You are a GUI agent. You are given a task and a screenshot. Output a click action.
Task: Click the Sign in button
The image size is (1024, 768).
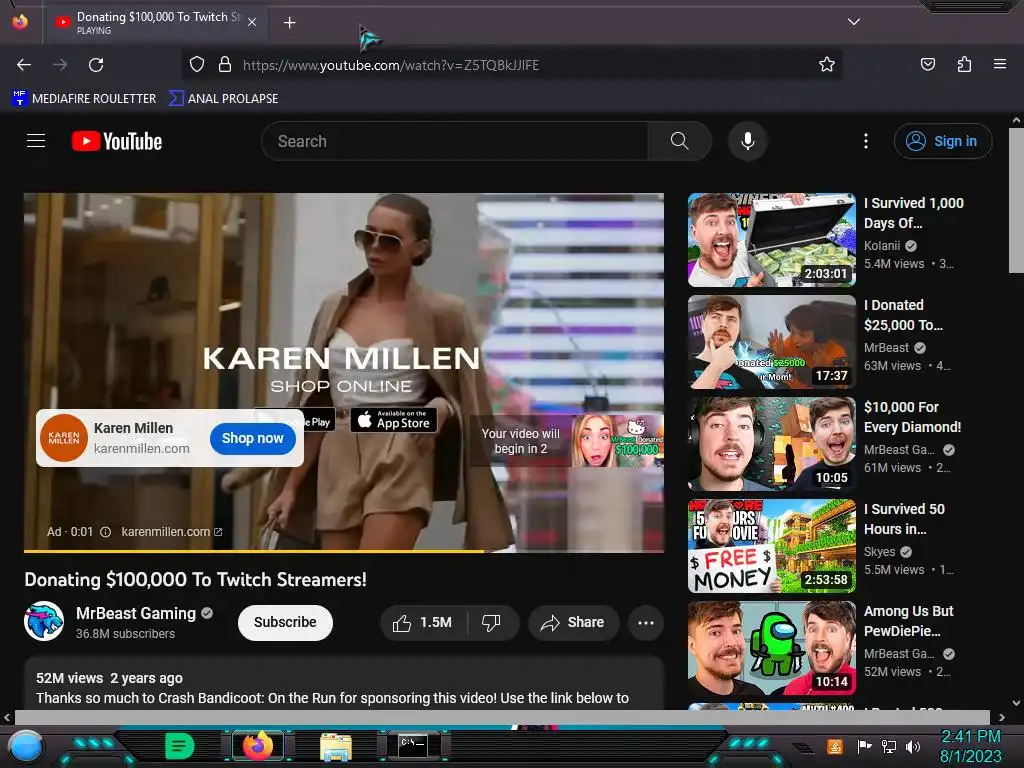942,141
